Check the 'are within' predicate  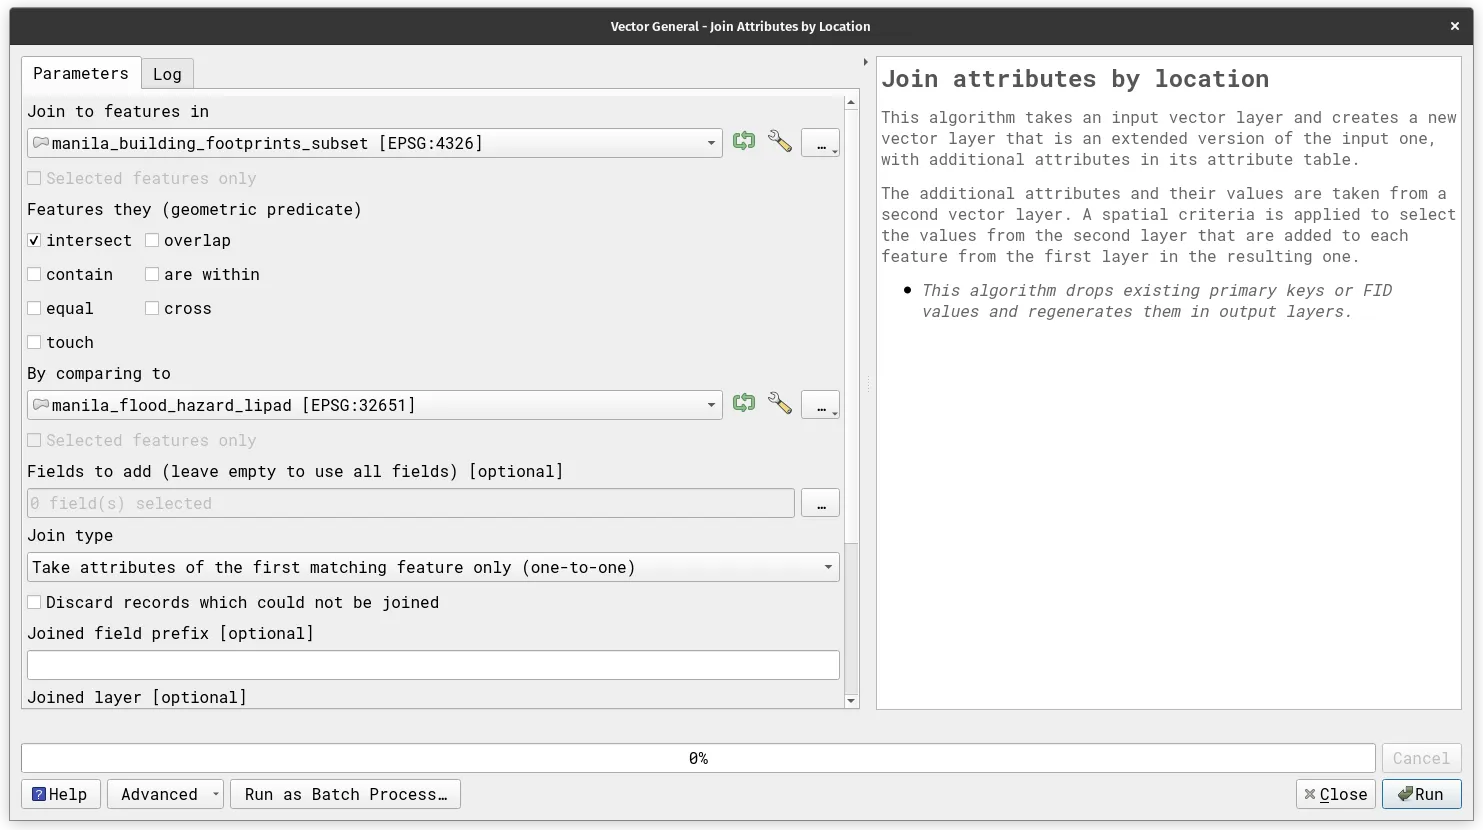(152, 275)
